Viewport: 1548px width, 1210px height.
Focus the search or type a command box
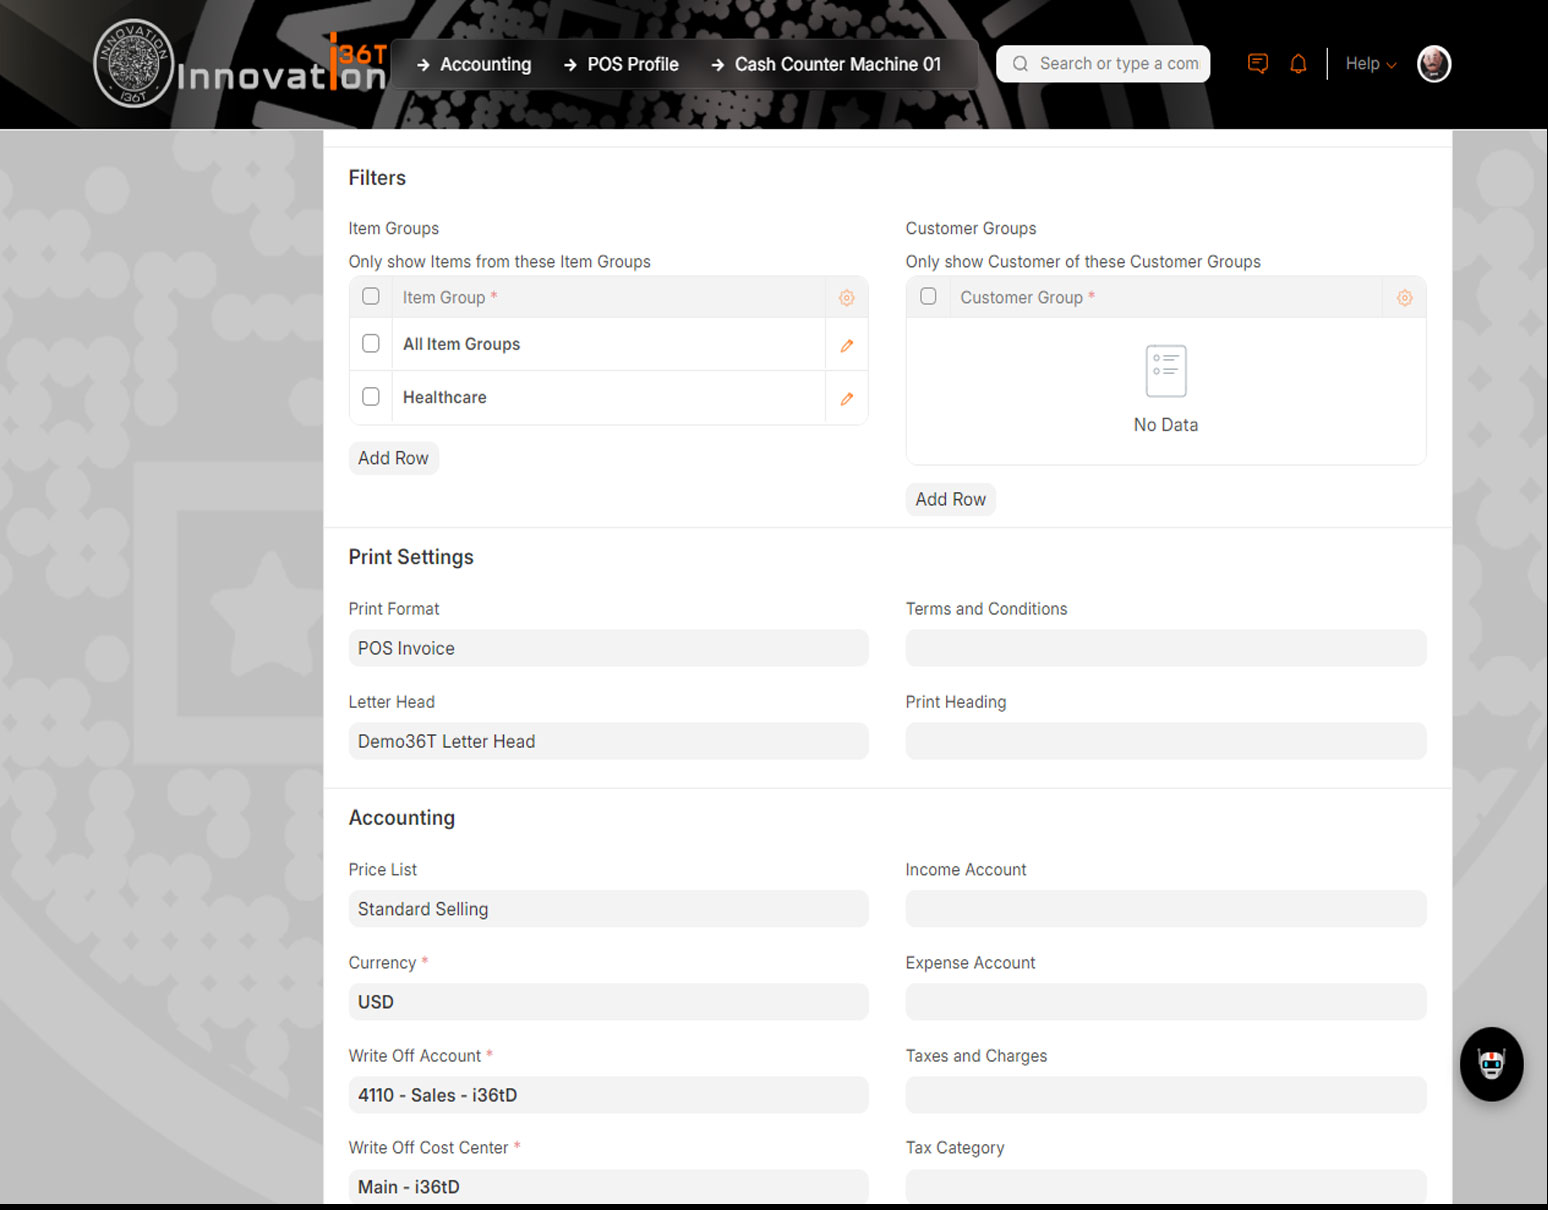(x=1104, y=64)
